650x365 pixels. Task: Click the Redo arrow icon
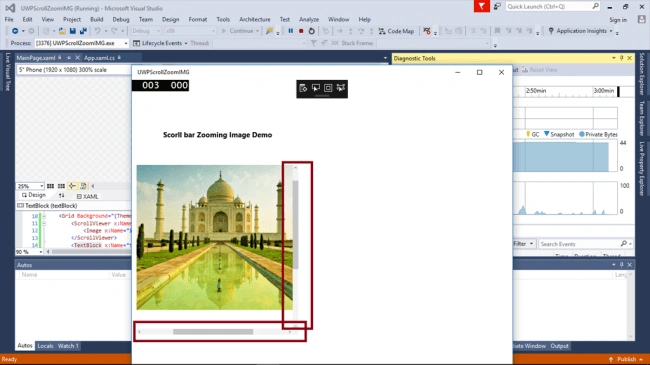(x=114, y=31)
